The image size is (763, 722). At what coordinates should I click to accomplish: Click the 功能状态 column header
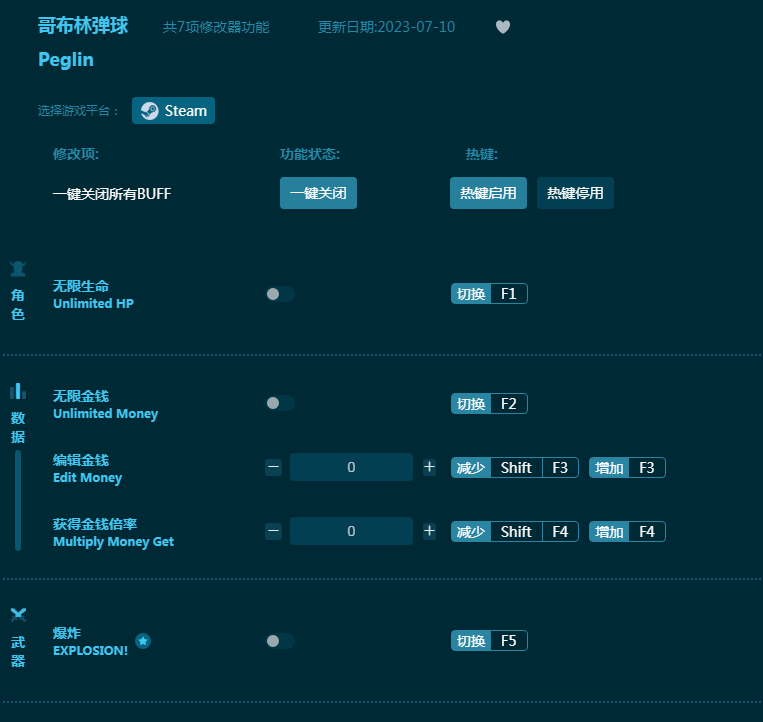[x=310, y=154]
